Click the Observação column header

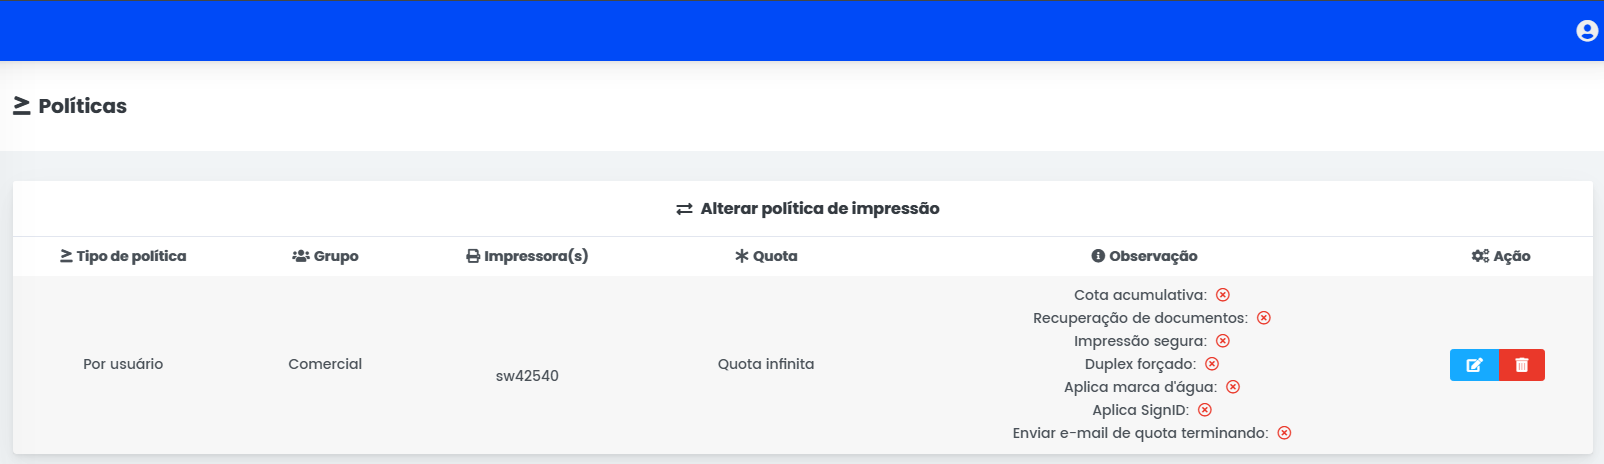[1144, 256]
